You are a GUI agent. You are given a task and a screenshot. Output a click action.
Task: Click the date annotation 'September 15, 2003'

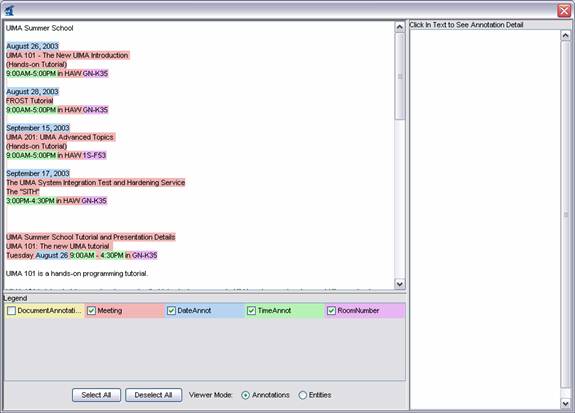(38, 128)
